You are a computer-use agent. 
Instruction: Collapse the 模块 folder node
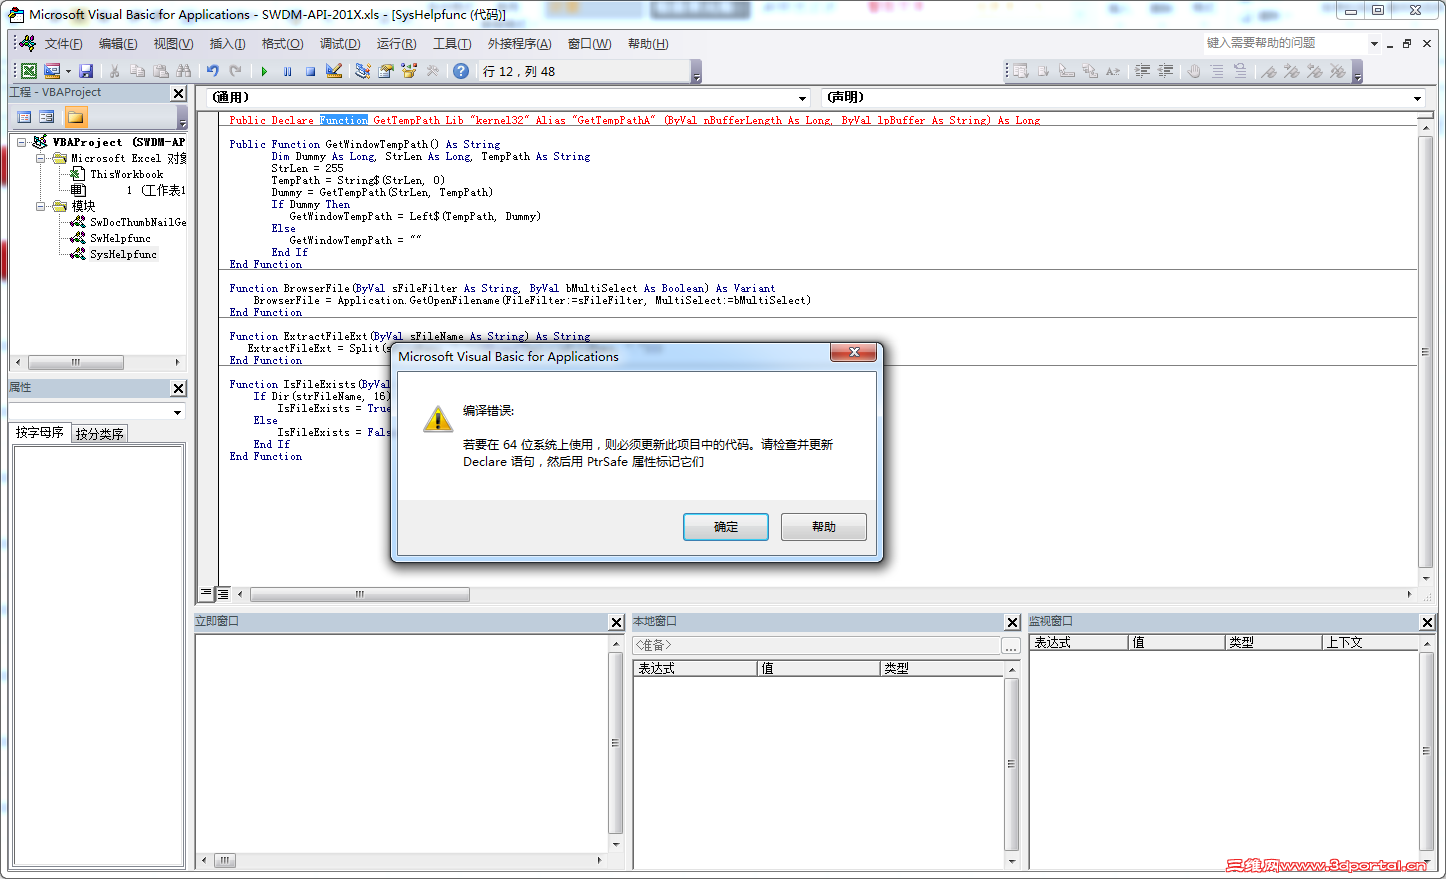point(41,206)
